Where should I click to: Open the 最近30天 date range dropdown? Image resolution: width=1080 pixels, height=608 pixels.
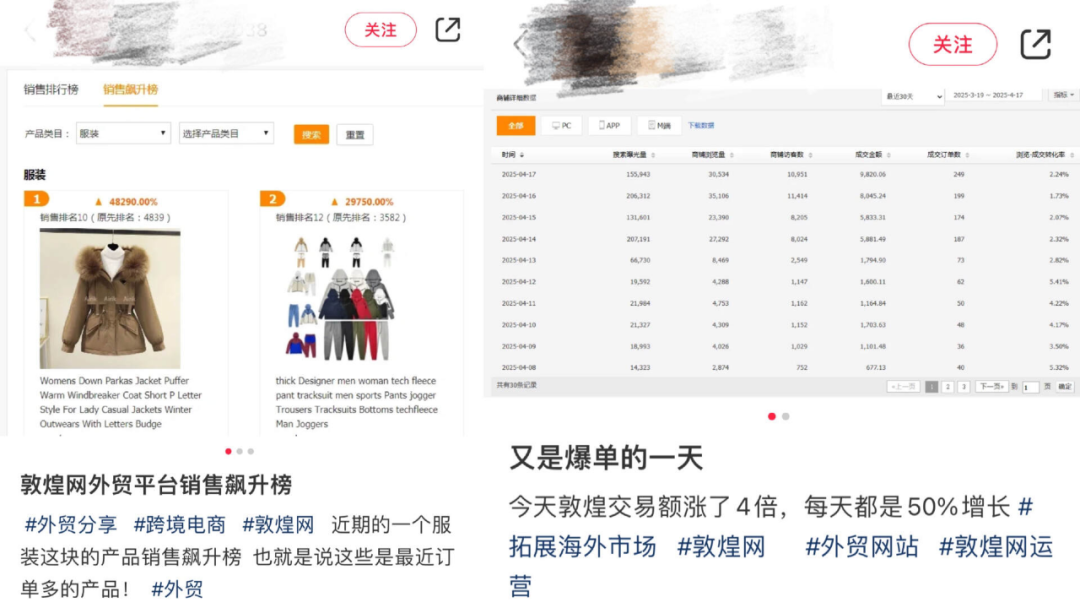913,96
